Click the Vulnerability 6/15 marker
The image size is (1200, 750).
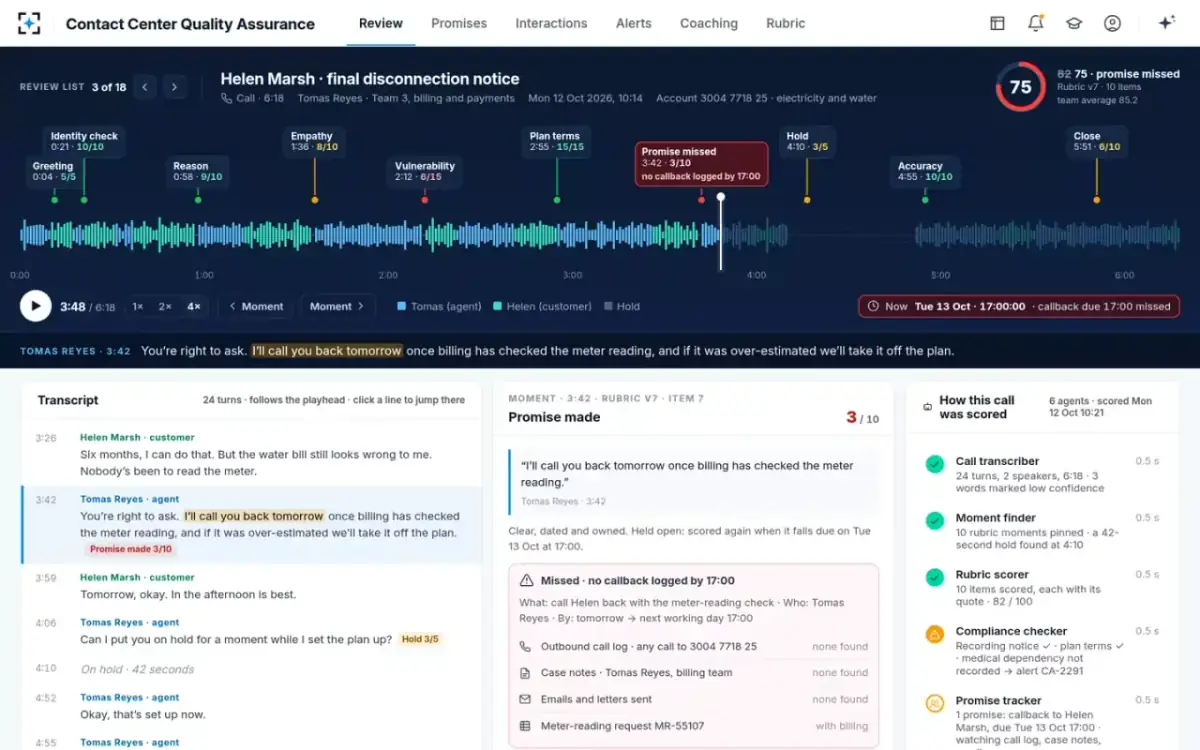[425, 171]
